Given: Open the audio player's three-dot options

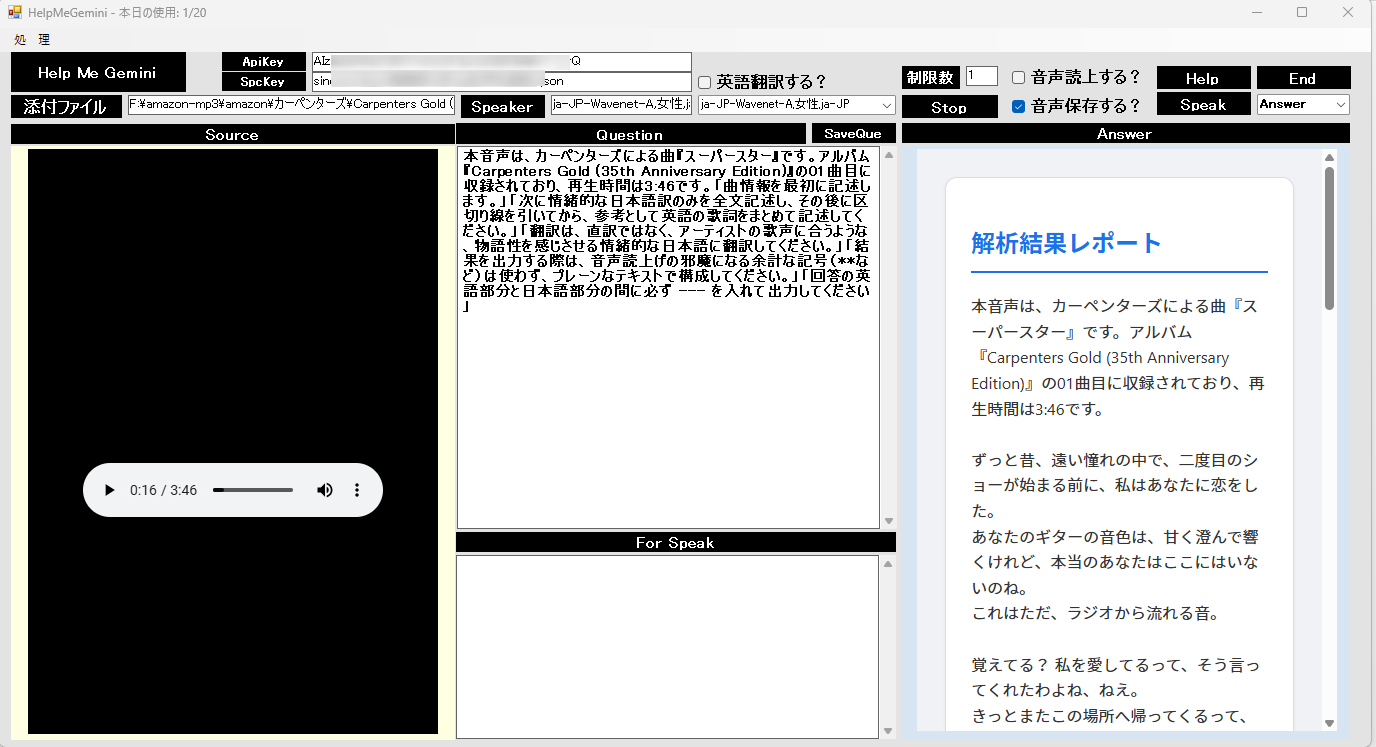Looking at the screenshot, I should point(357,490).
